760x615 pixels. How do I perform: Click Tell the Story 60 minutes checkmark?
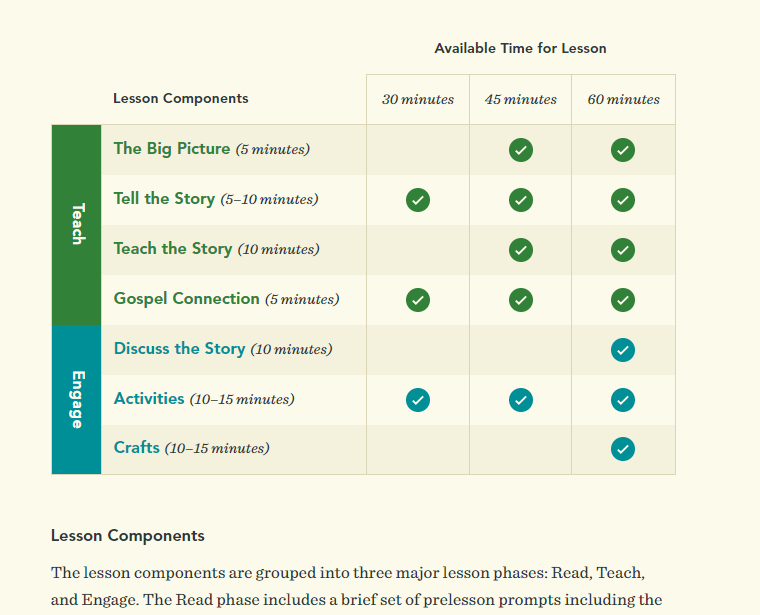[x=623, y=200]
